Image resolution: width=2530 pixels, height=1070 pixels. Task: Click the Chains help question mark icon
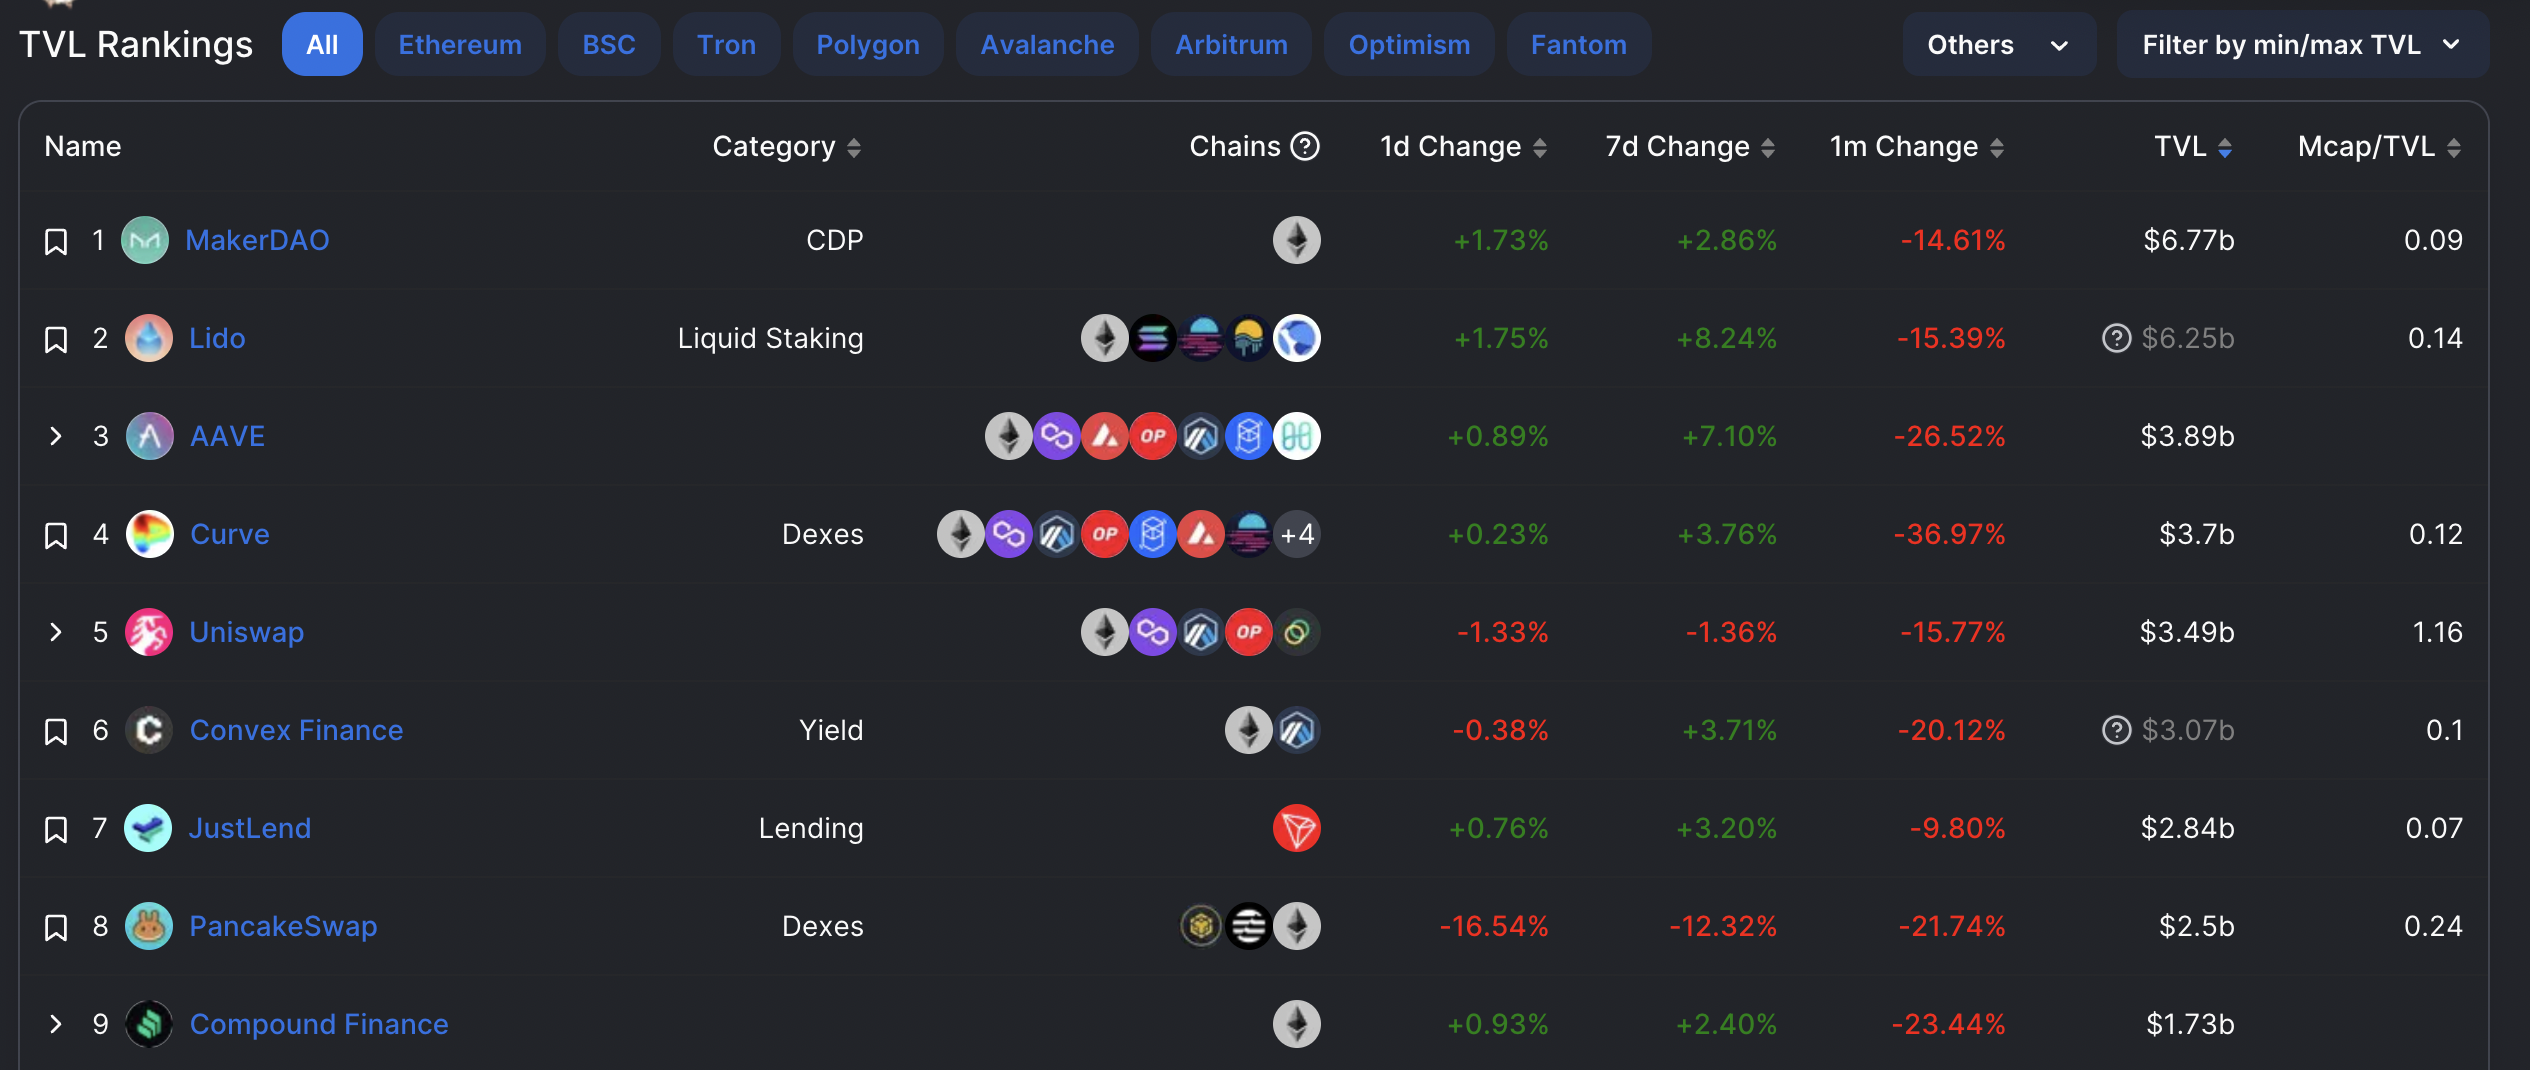[1305, 146]
